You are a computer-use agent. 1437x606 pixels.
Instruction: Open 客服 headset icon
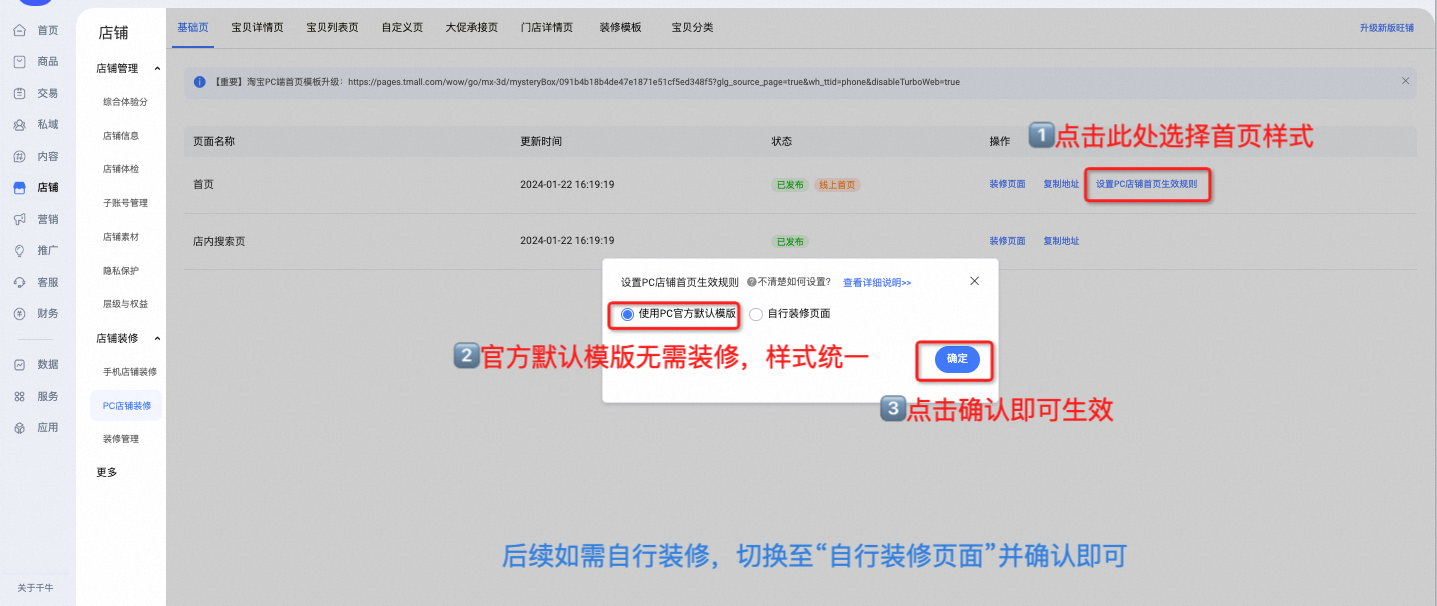[20, 282]
